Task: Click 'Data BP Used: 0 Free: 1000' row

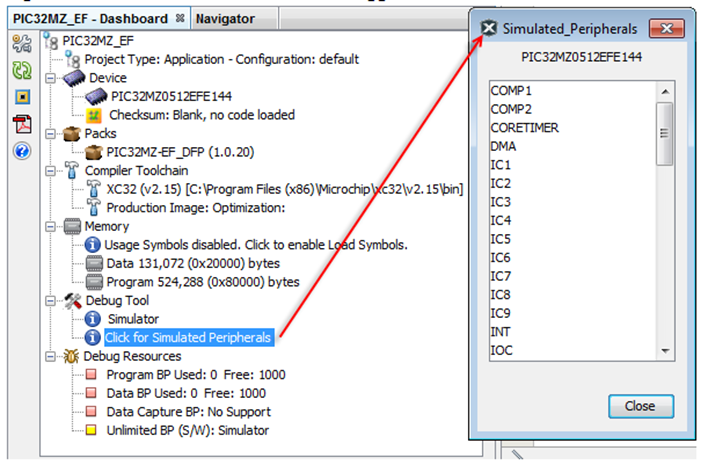Action: (x=186, y=393)
